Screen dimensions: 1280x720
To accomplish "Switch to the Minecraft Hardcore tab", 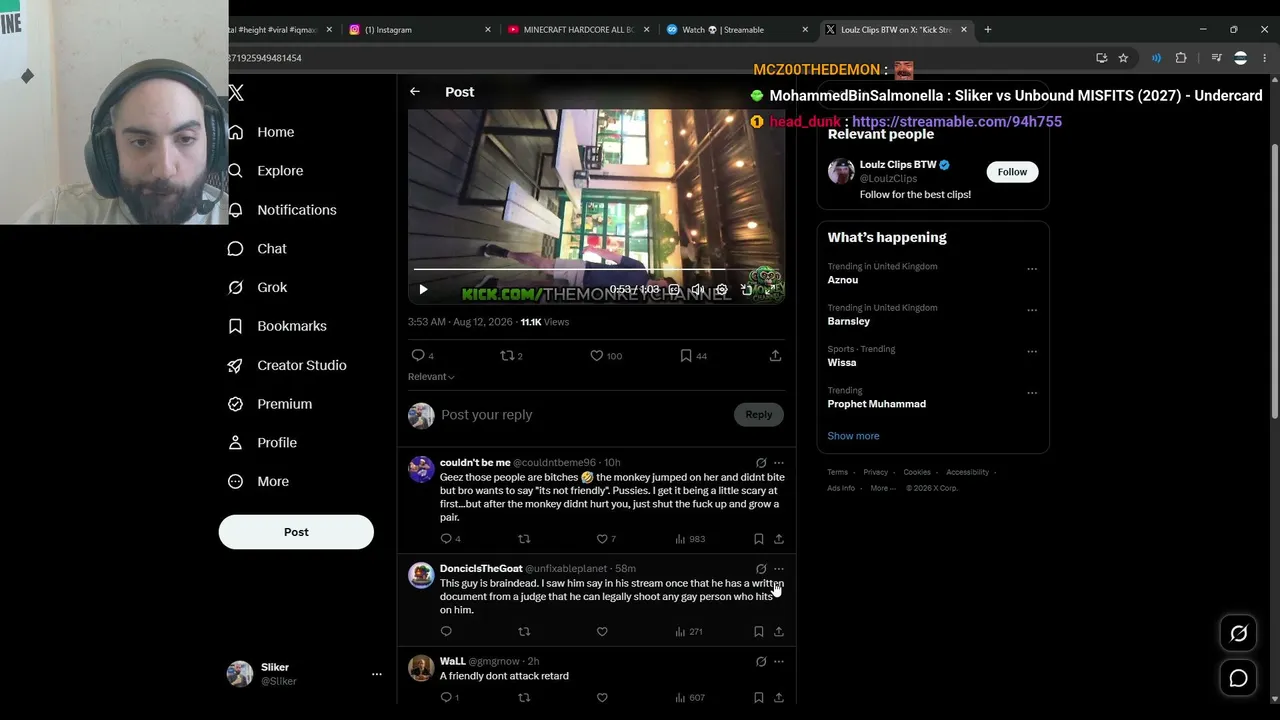I will click(580, 30).
